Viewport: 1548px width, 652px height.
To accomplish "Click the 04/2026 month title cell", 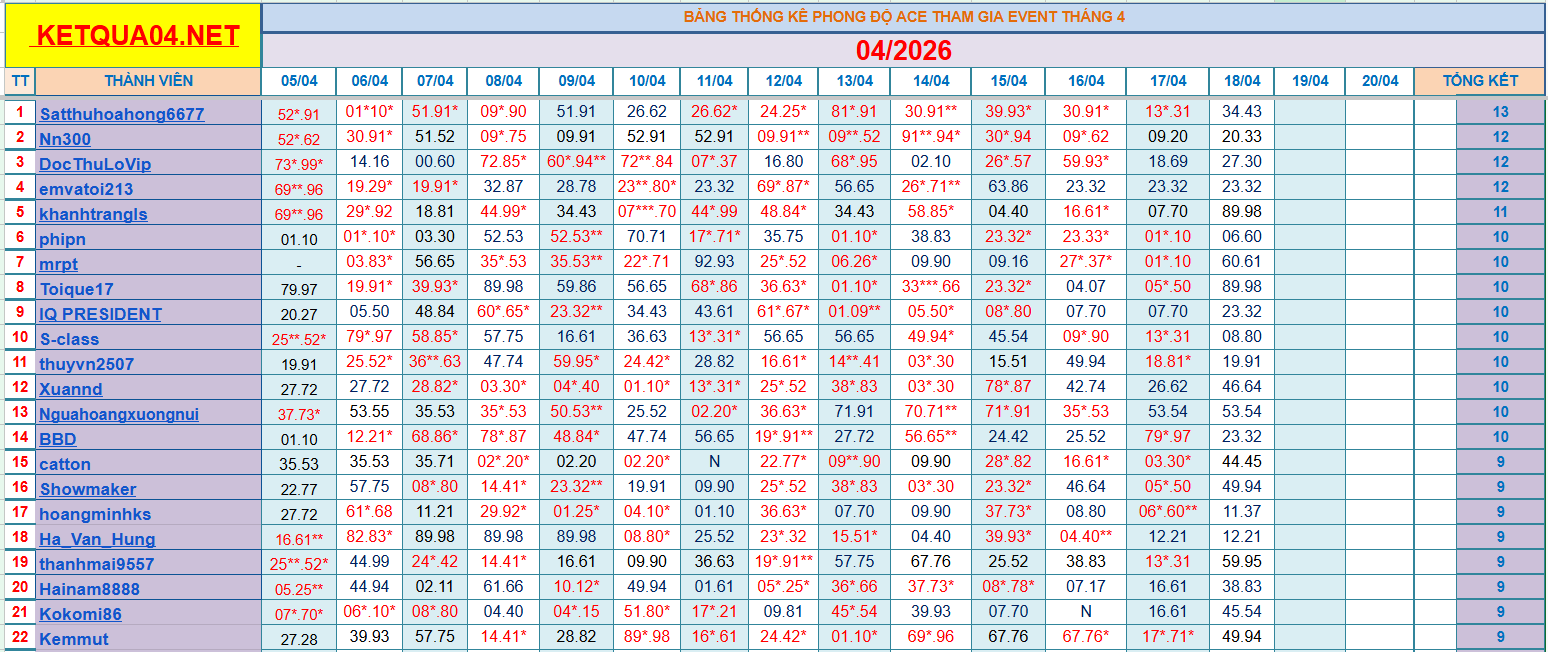I will tap(903, 50).
